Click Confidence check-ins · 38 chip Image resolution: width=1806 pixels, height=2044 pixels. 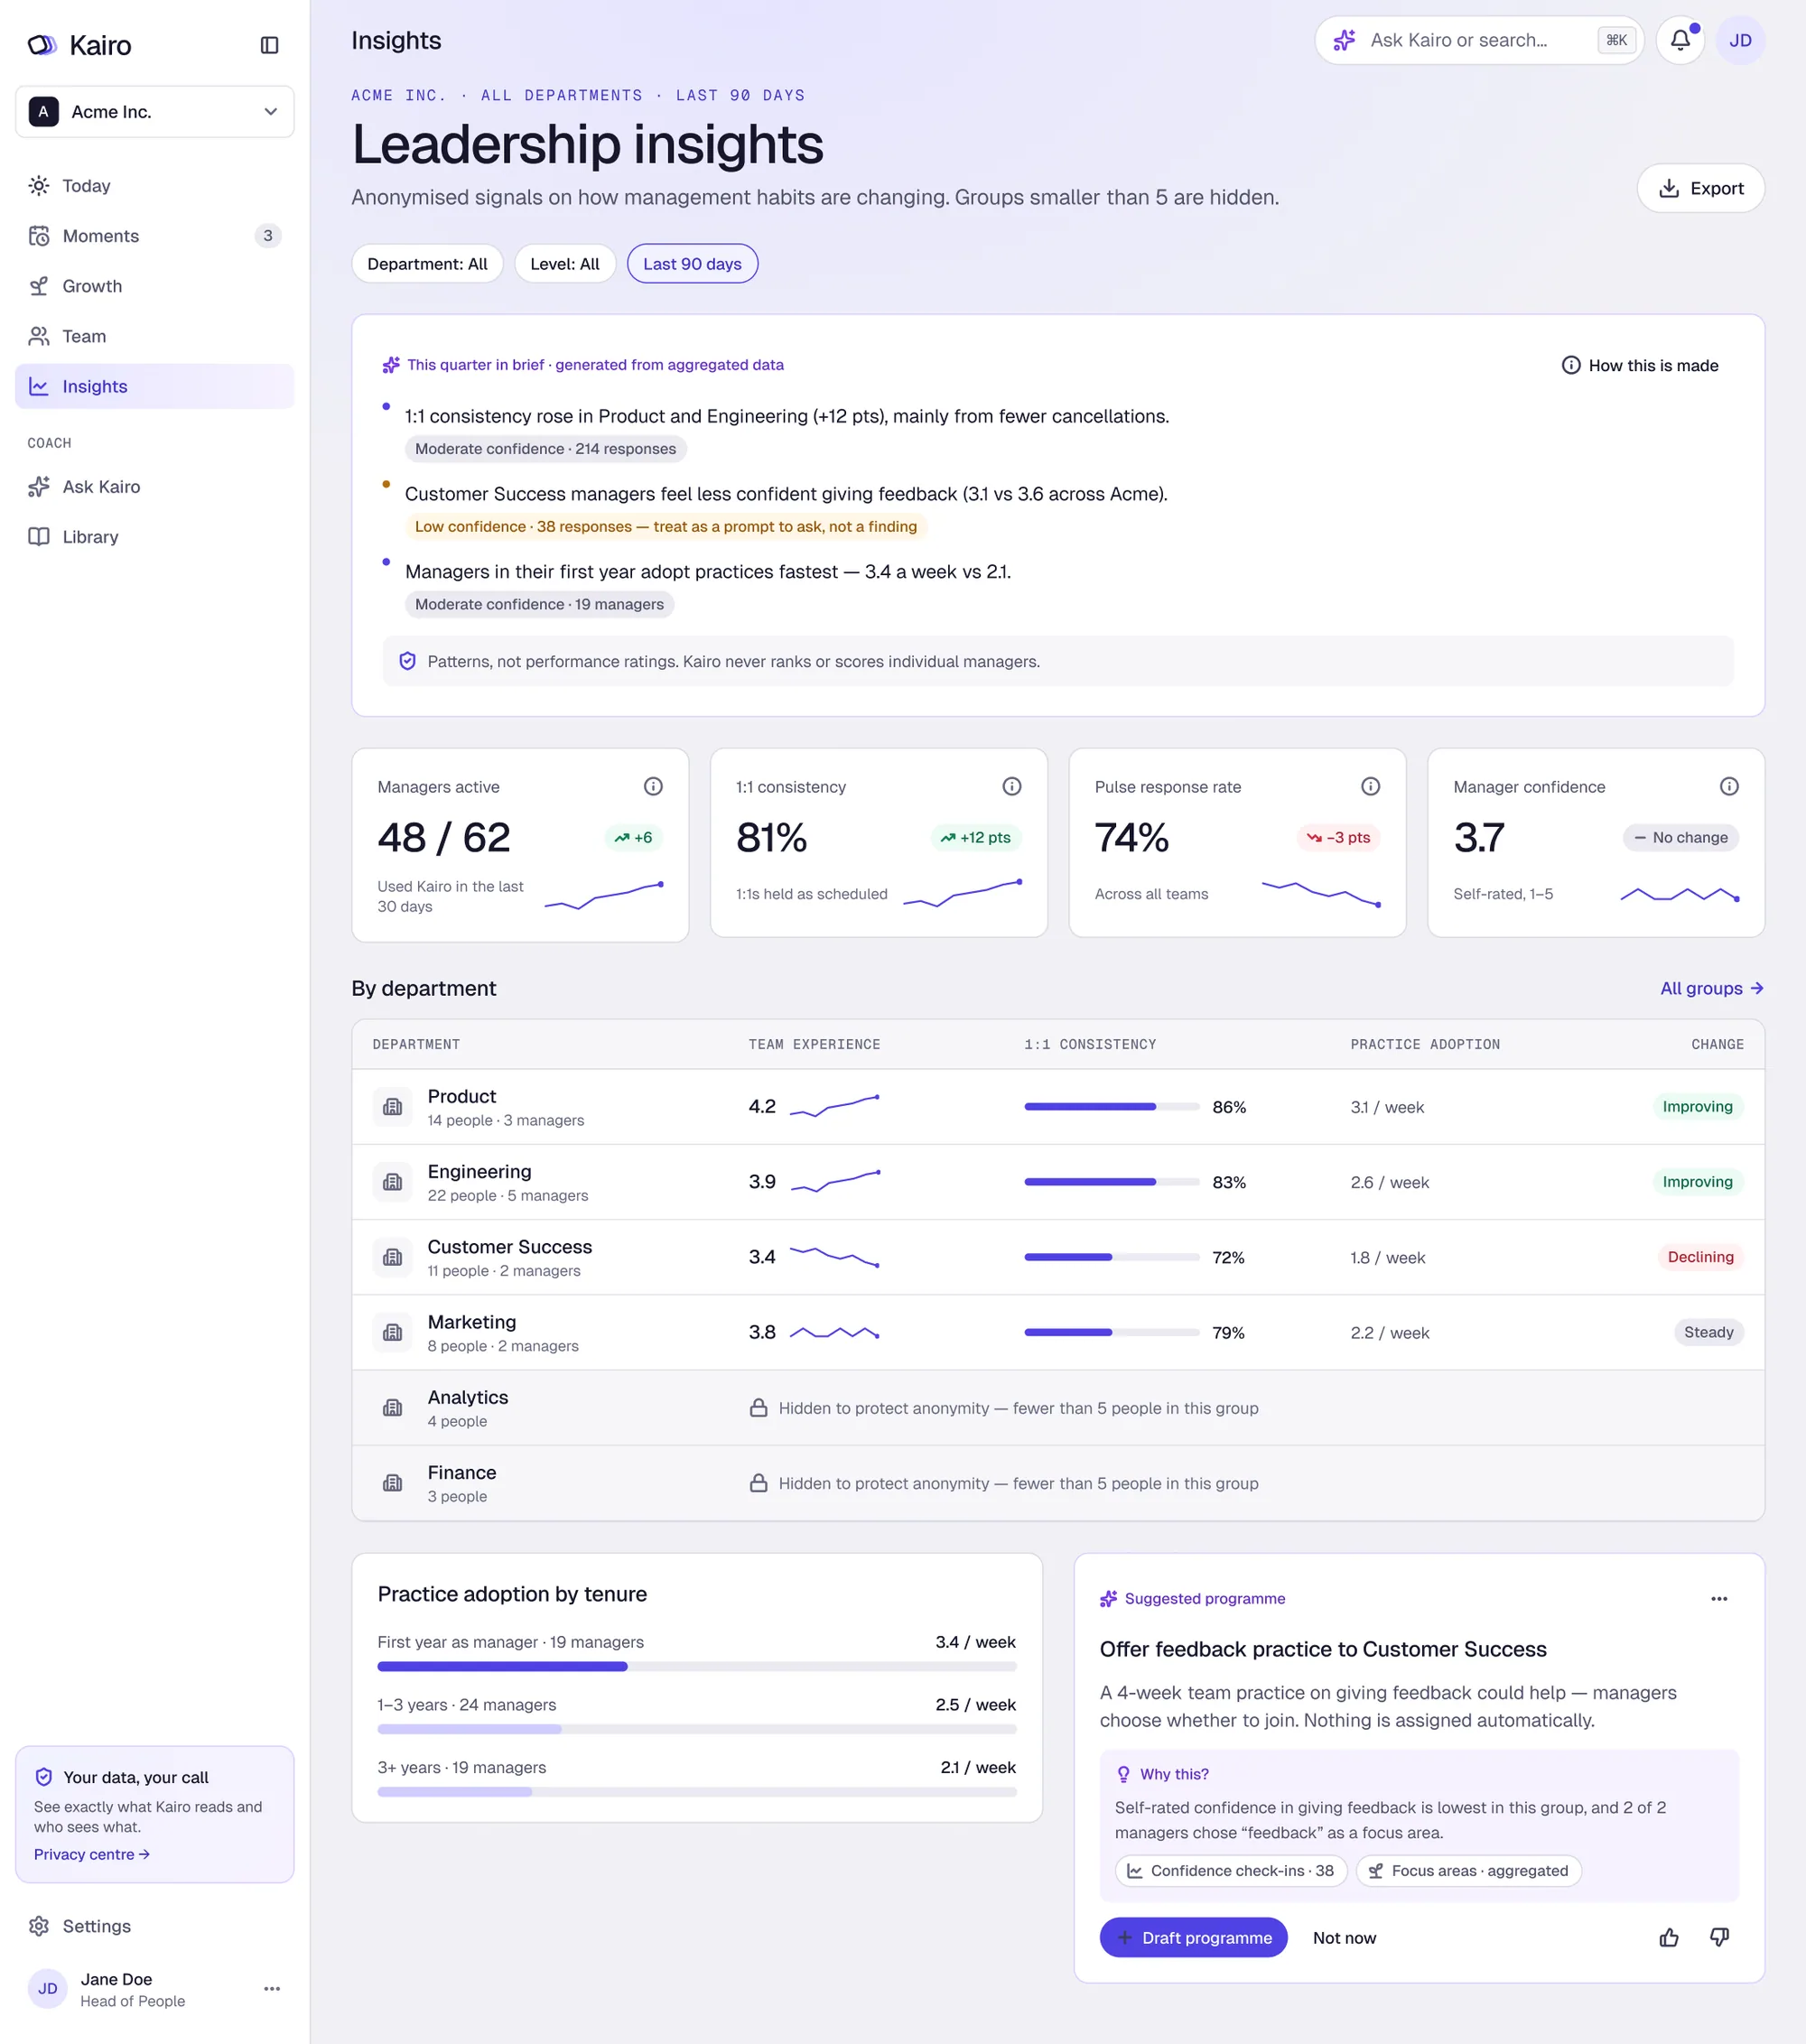click(x=1231, y=1870)
